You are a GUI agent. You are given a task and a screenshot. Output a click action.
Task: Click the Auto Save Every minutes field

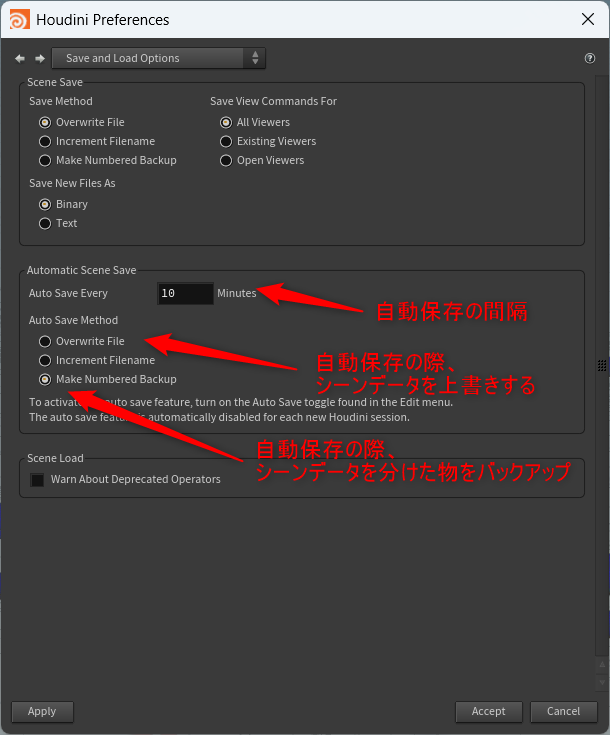[x=185, y=293]
